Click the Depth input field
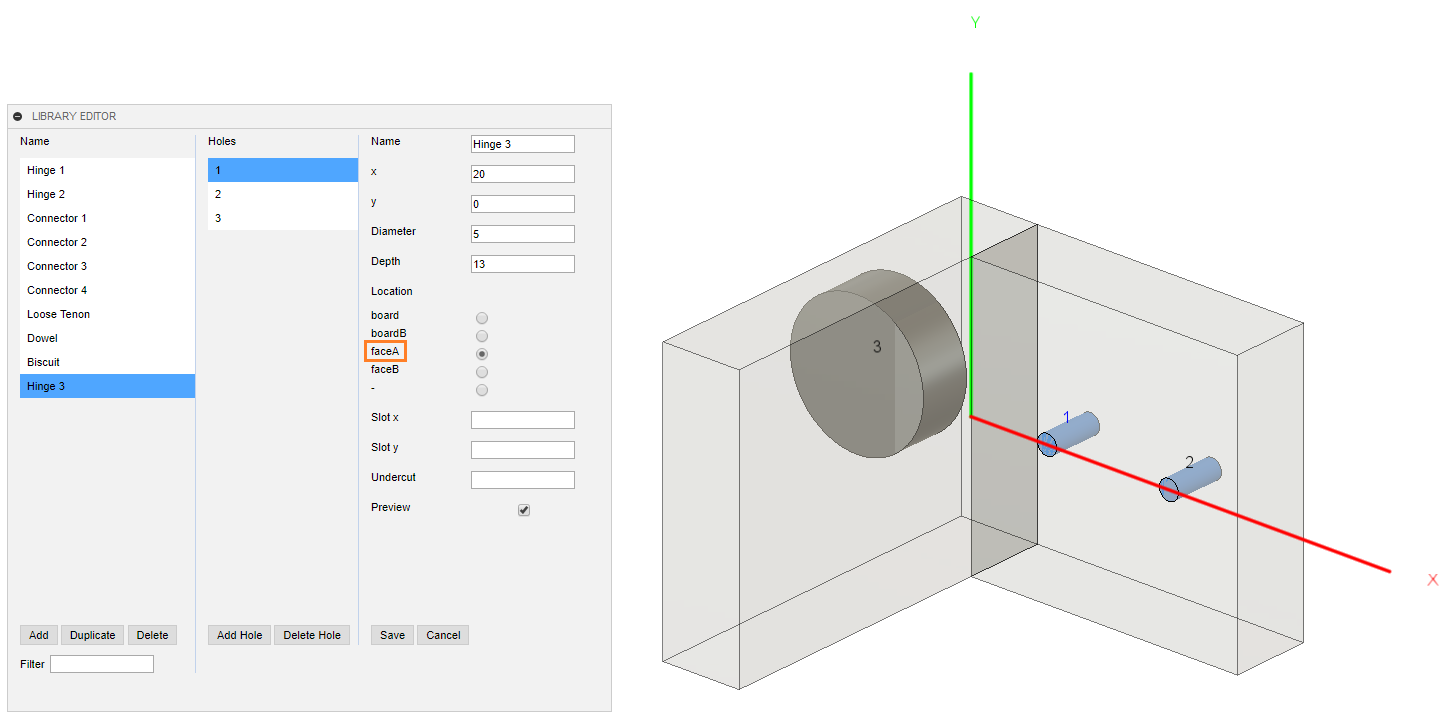 click(522, 264)
